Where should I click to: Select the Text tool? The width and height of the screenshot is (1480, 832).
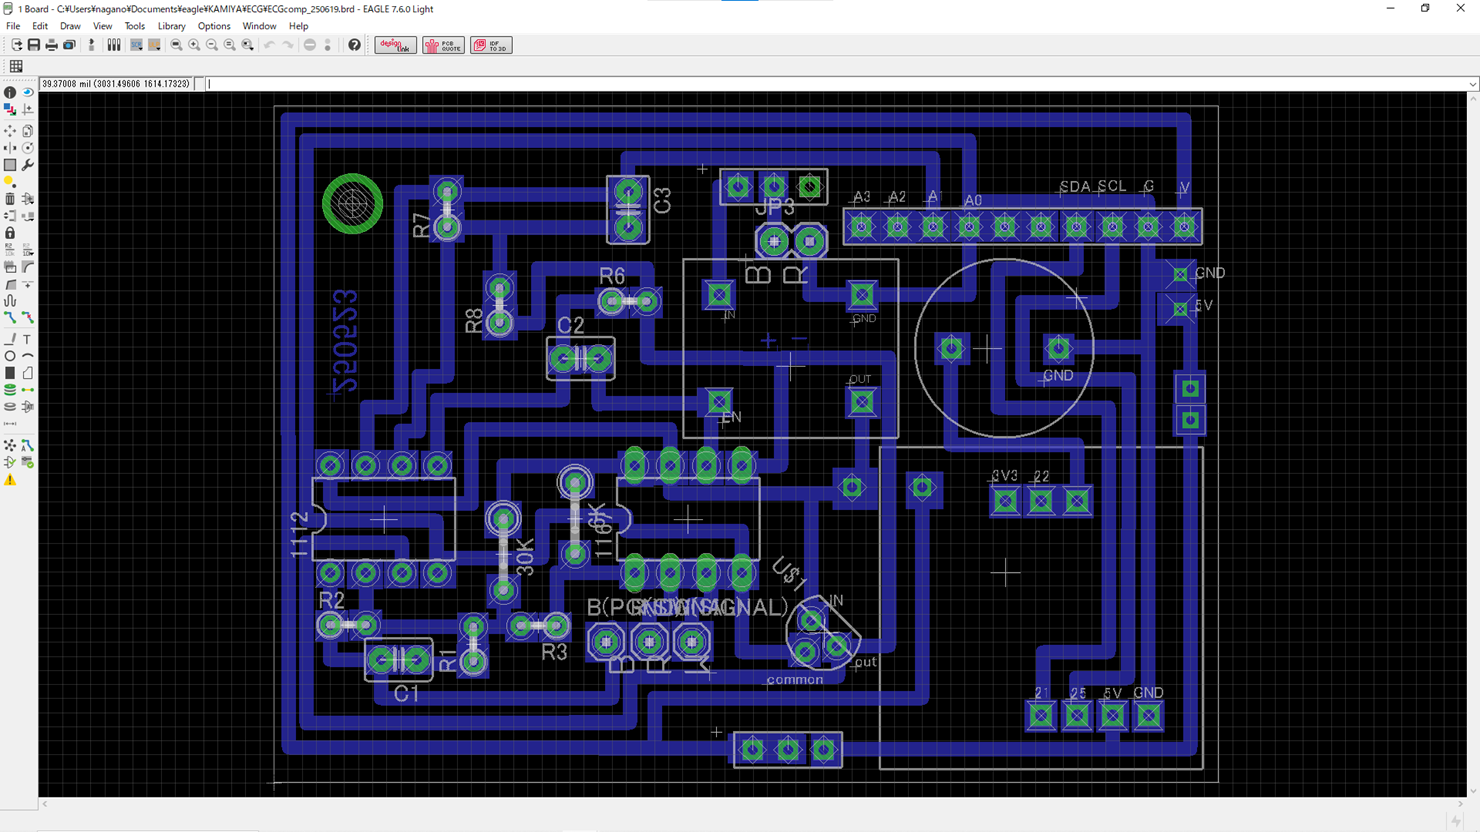click(28, 339)
